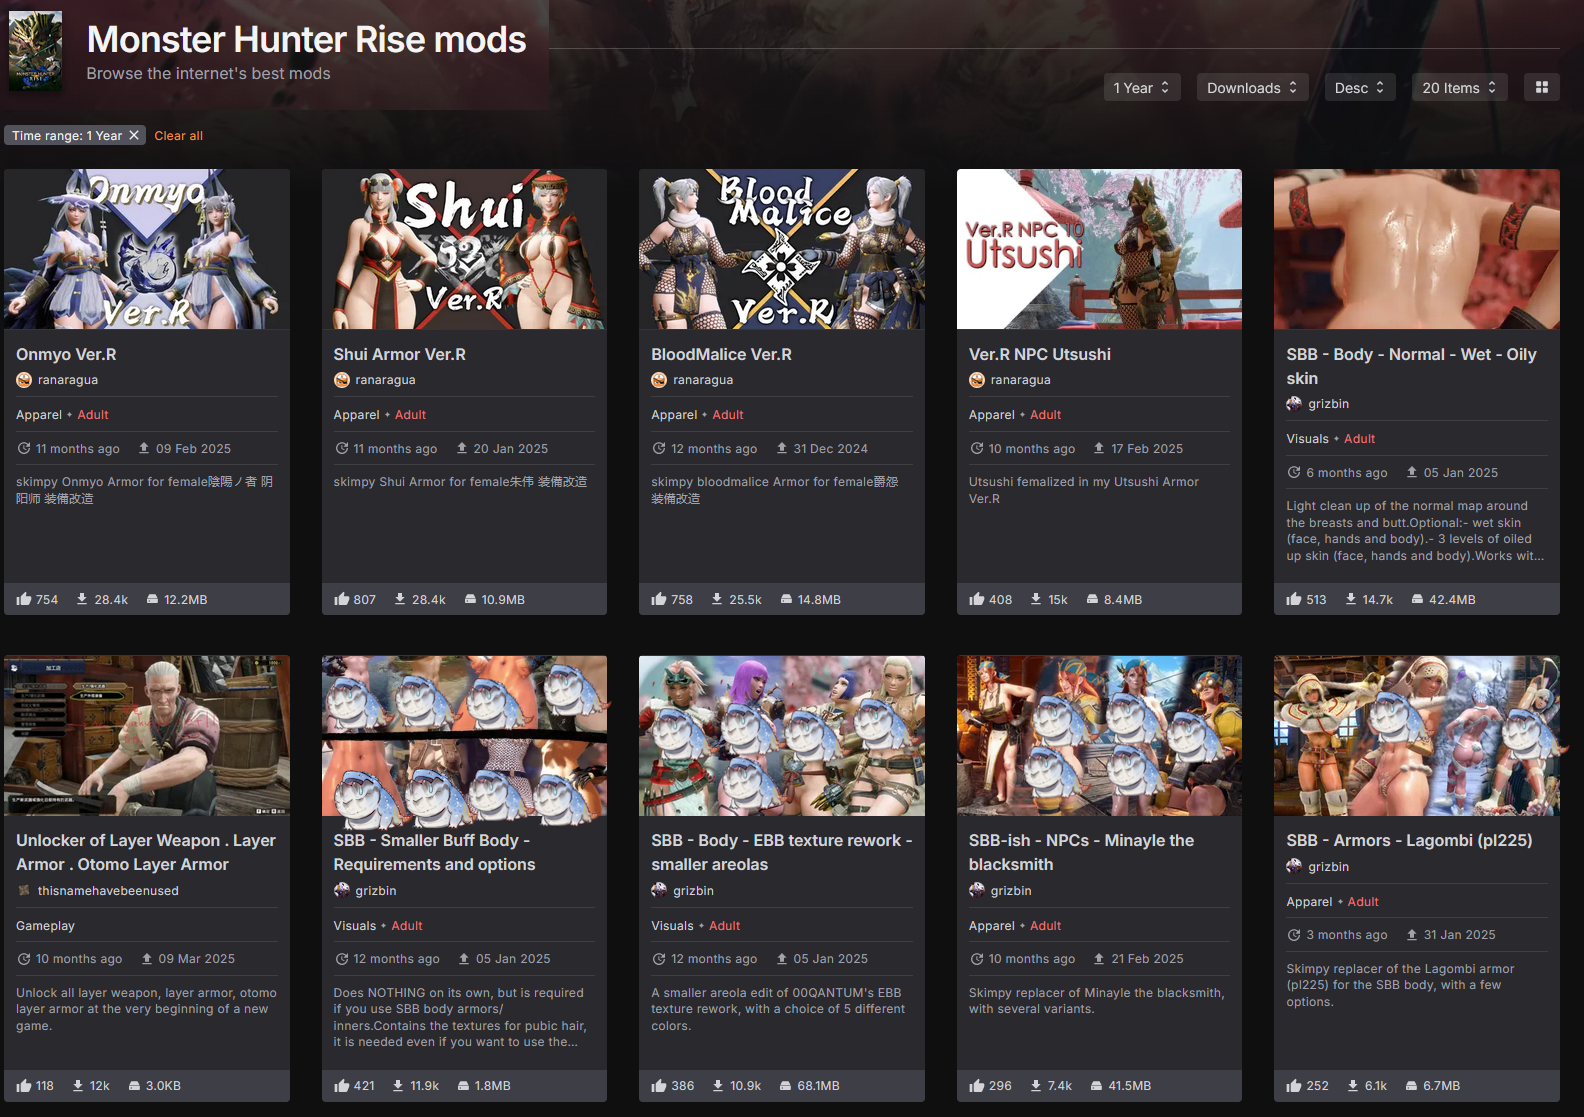Open the Downloads sort-by dropdown

[1252, 88]
